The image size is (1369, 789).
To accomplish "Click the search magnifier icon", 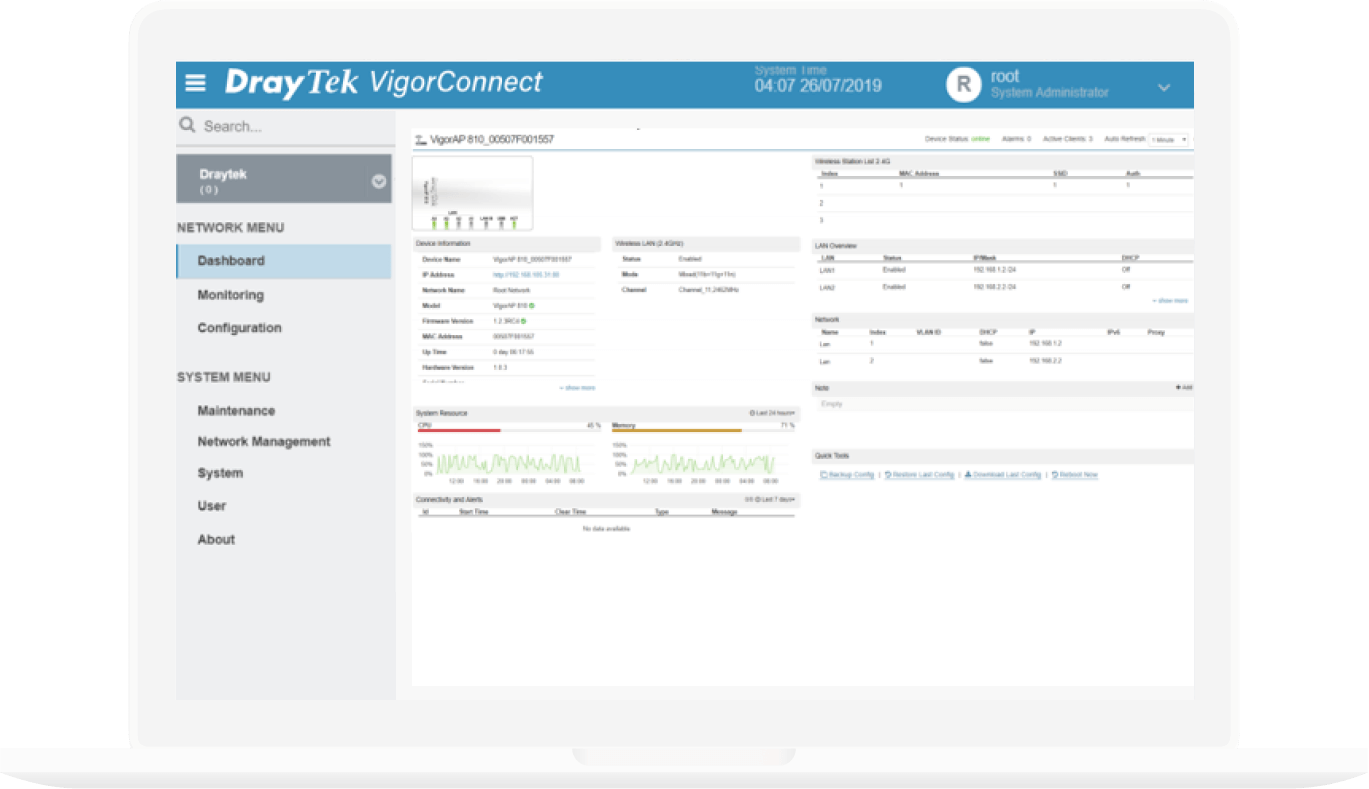I will coord(187,125).
